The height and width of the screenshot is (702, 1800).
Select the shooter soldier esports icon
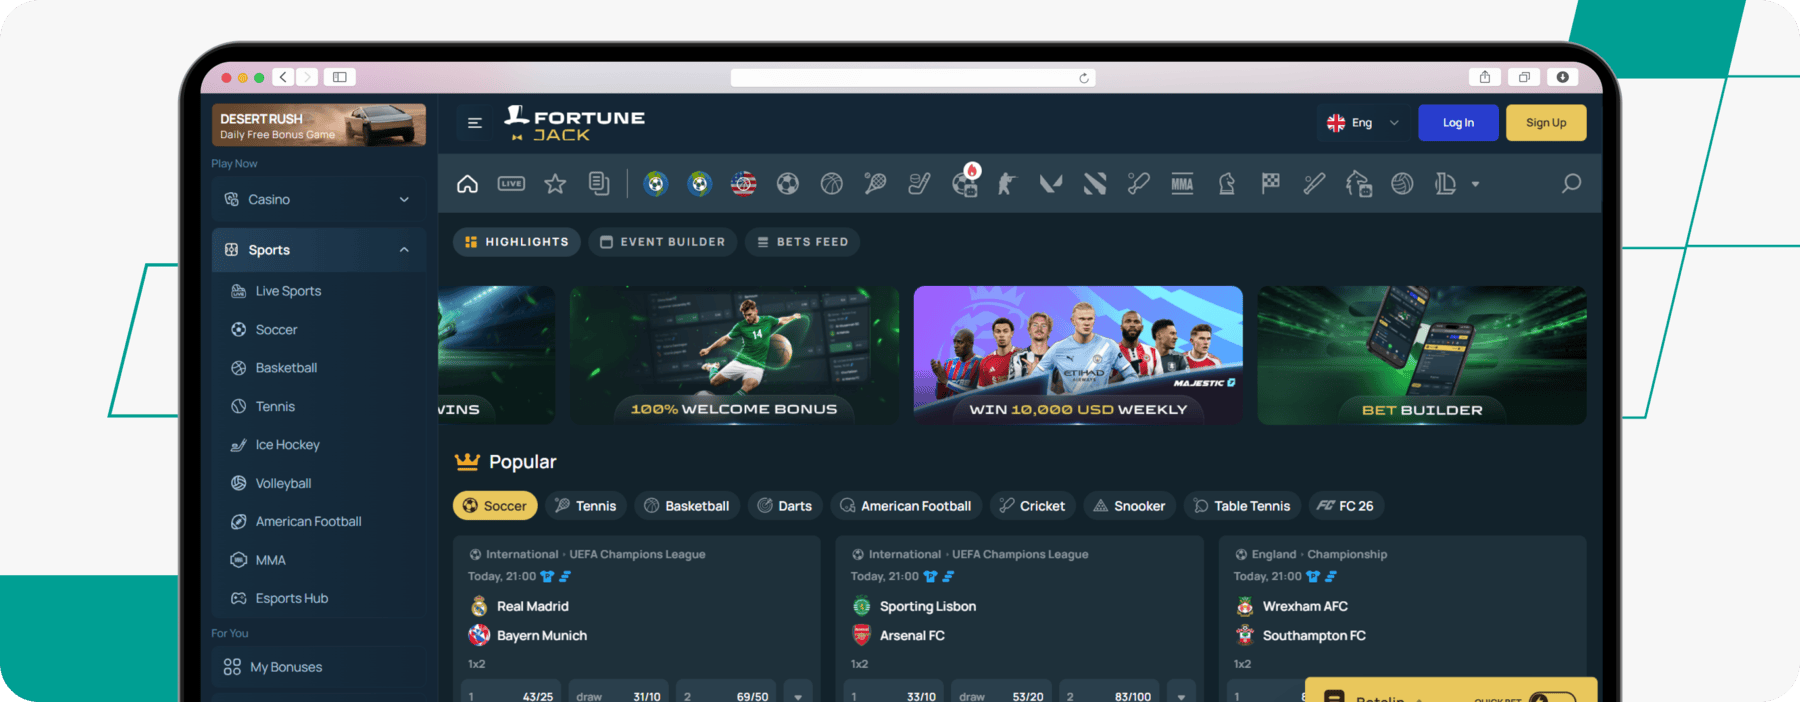pos(1007,184)
